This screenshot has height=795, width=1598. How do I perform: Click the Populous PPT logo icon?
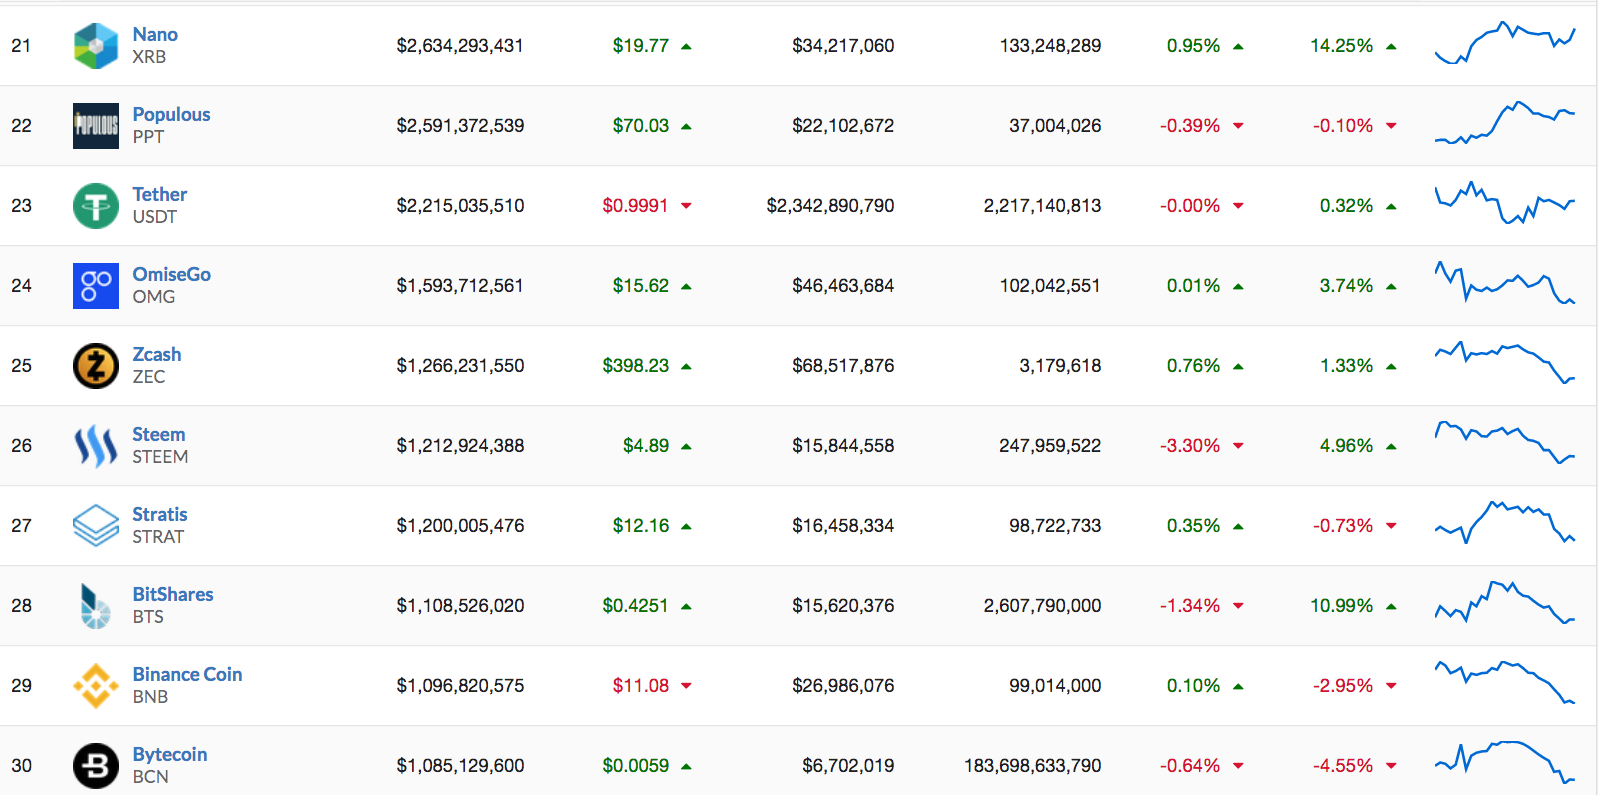click(96, 126)
